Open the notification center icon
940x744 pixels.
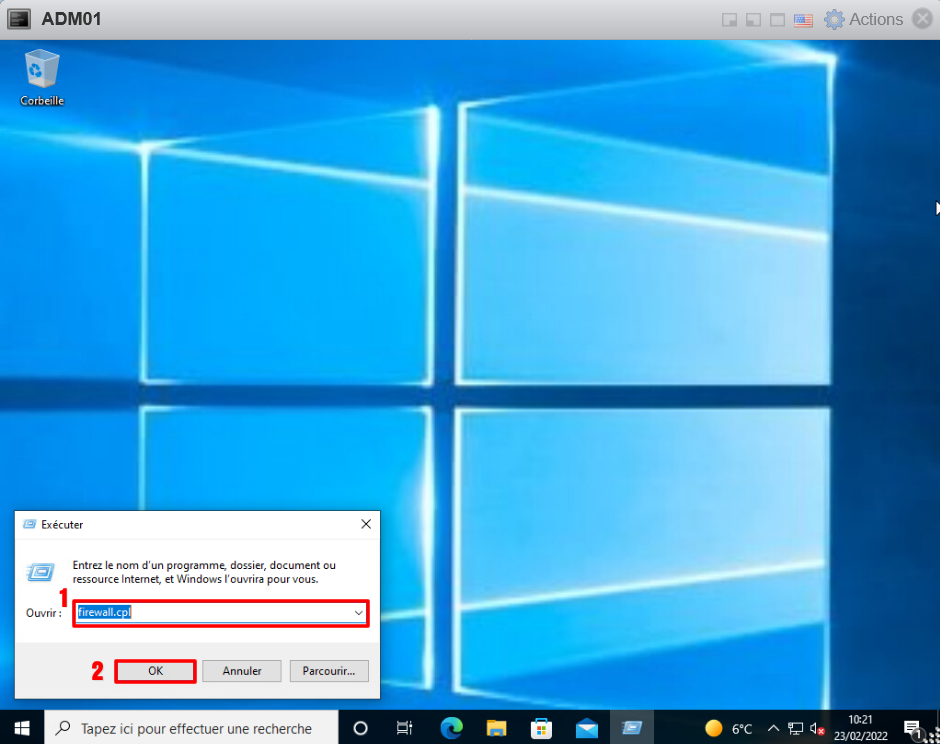pos(912,728)
